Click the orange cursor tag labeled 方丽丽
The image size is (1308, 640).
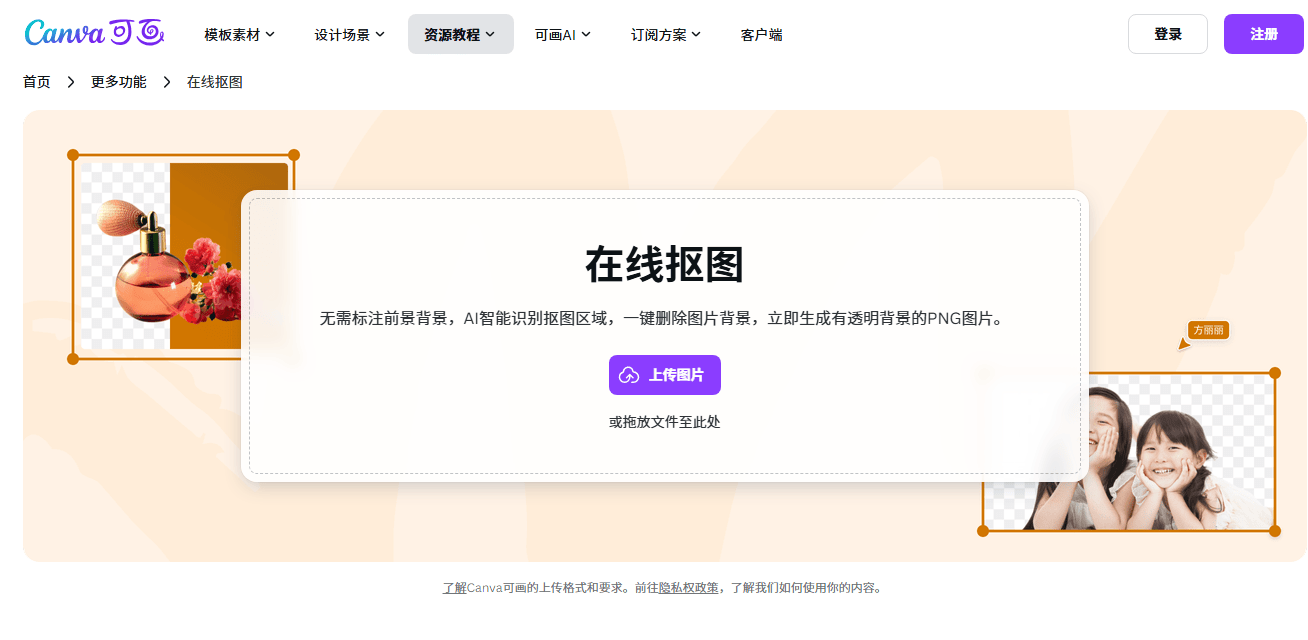point(1207,331)
